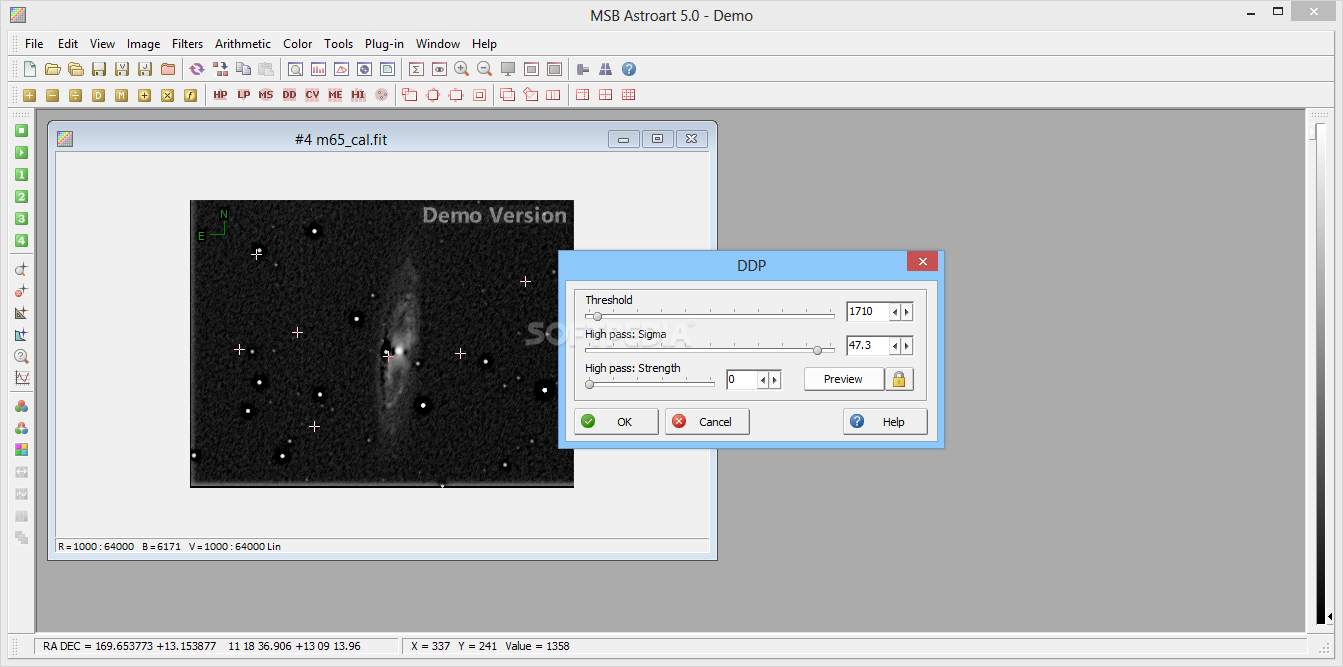The image size is (1343, 667).
Task: Click the Preview button
Action: [844, 379]
